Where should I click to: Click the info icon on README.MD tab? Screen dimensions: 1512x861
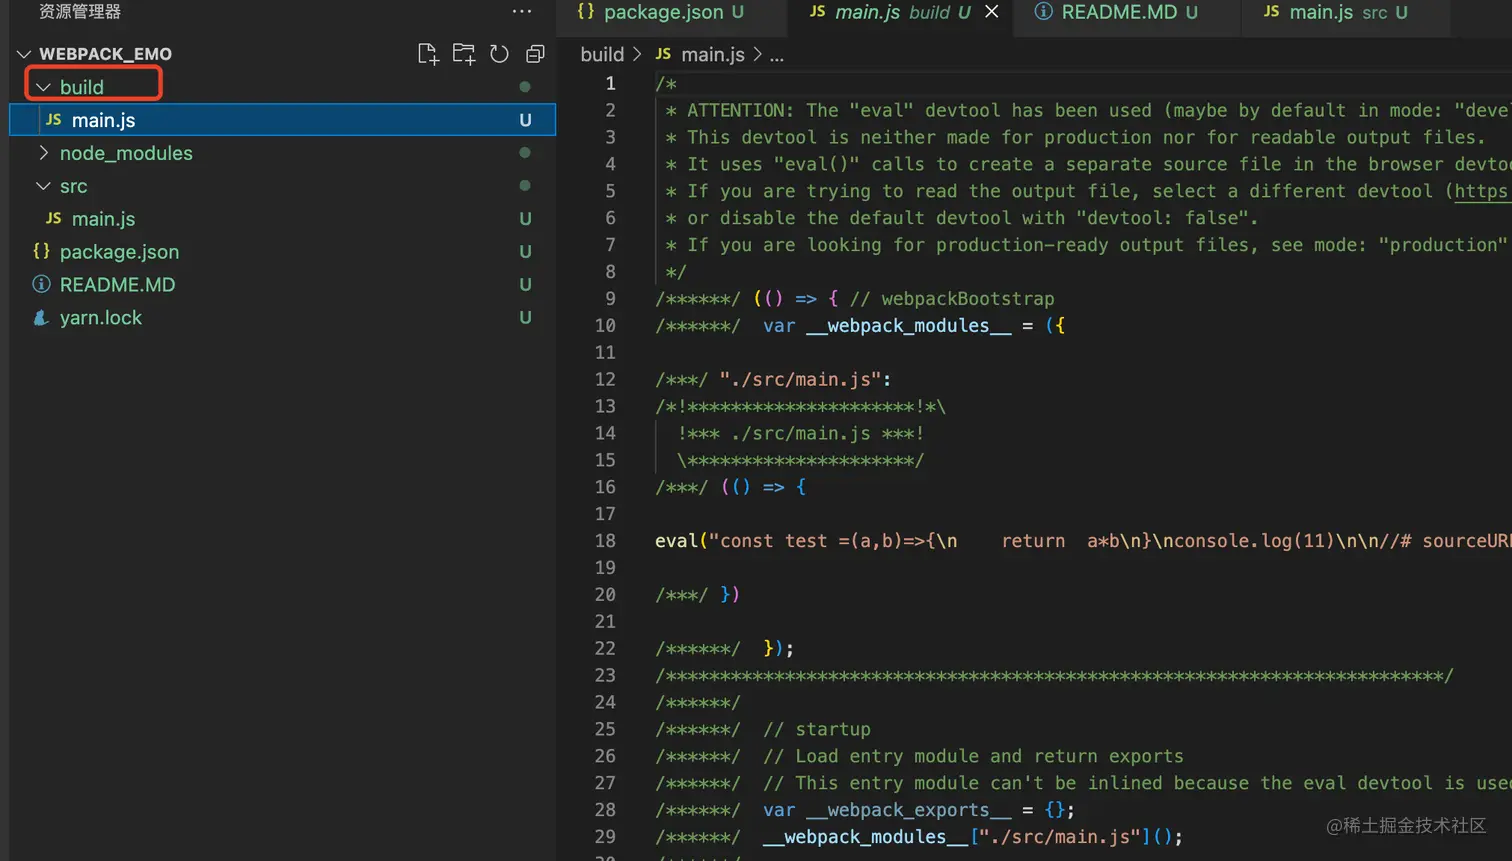click(1044, 11)
